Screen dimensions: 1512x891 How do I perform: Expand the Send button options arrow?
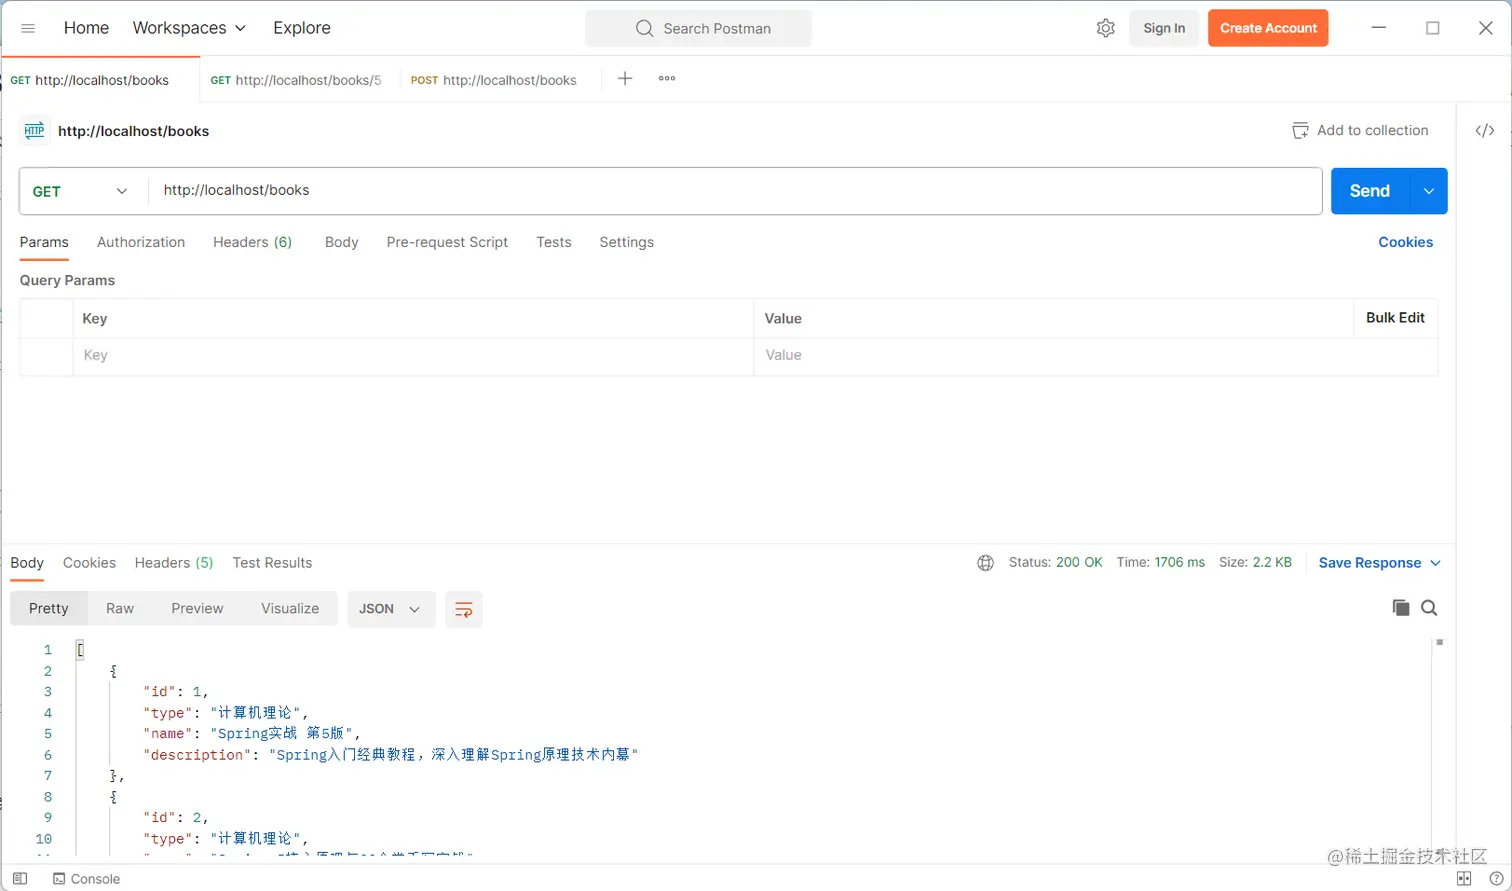click(1428, 191)
